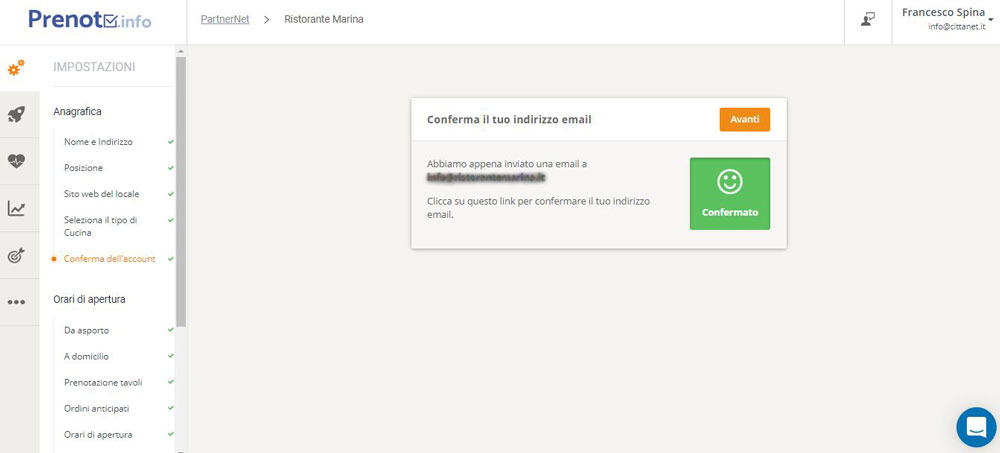
Task: Open the line chart statistics icon
Action: [16, 208]
